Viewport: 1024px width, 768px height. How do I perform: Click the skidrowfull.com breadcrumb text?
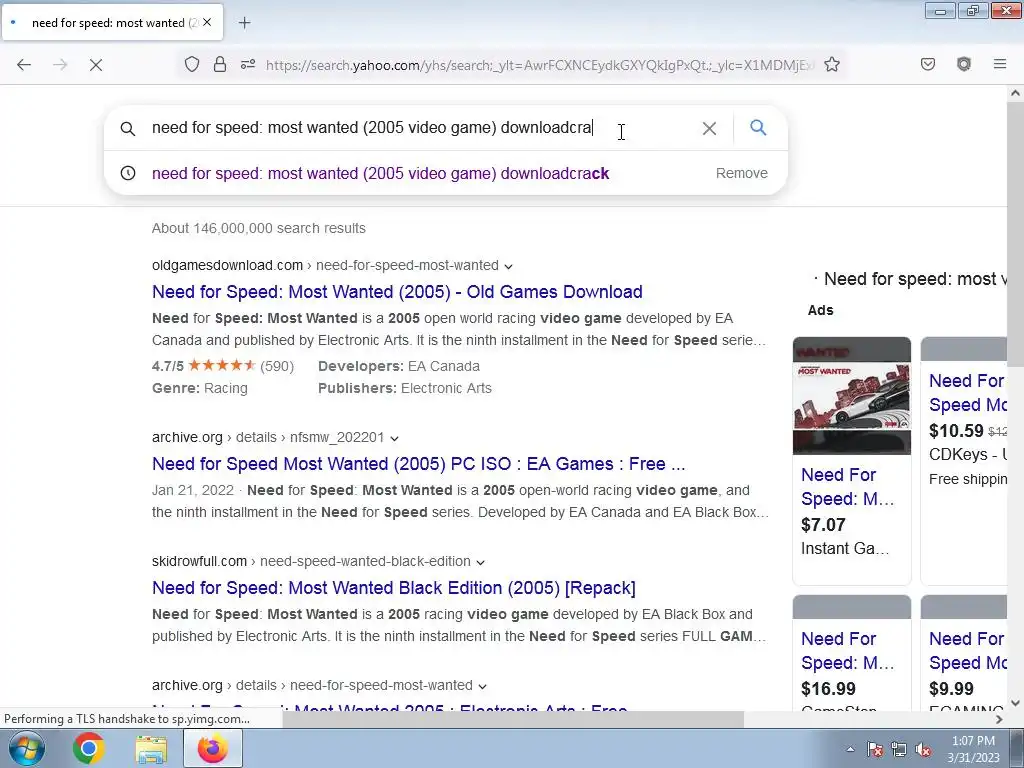pyautogui.click(x=199, y=561)
